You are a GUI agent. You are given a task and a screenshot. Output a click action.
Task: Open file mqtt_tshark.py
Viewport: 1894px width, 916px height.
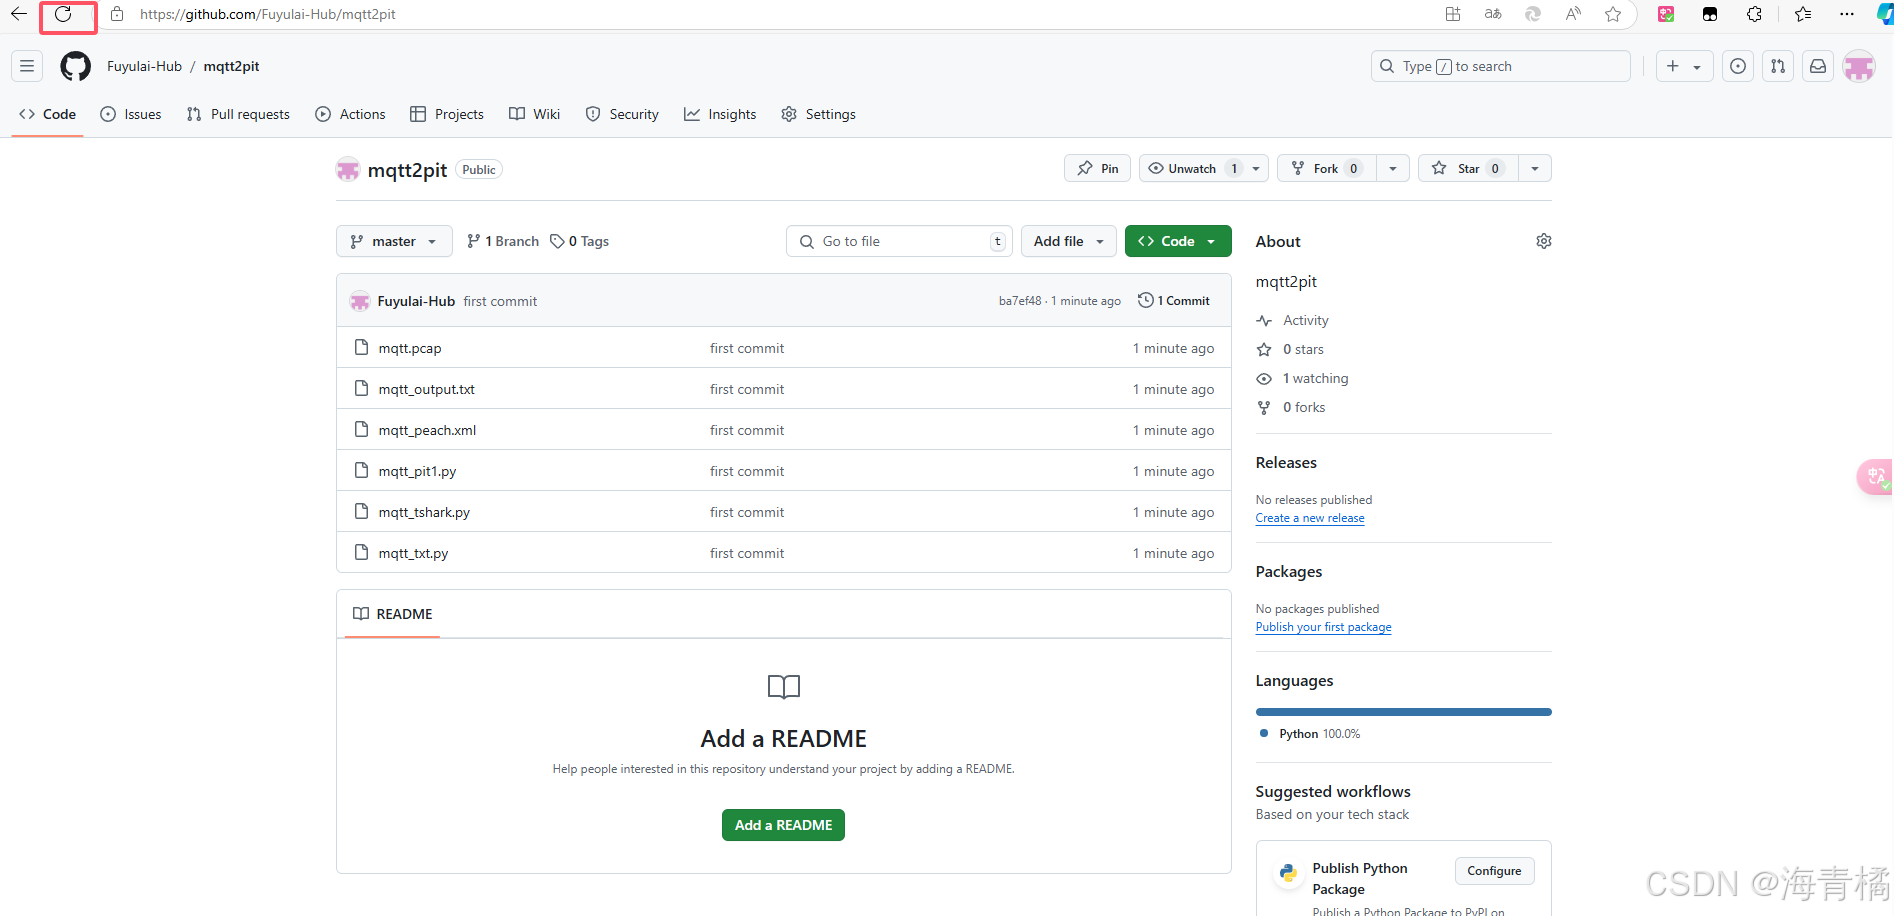[x=424, y=512]
